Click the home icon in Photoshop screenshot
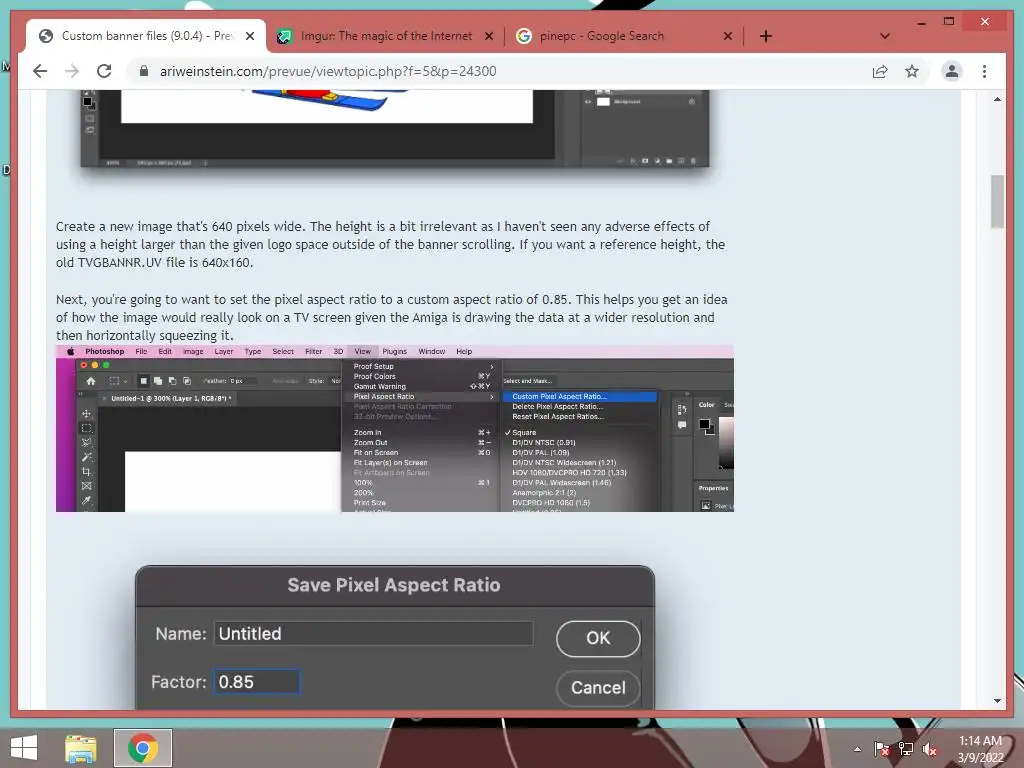This screenshot has height=768, width=1024. tap(91, 381)
